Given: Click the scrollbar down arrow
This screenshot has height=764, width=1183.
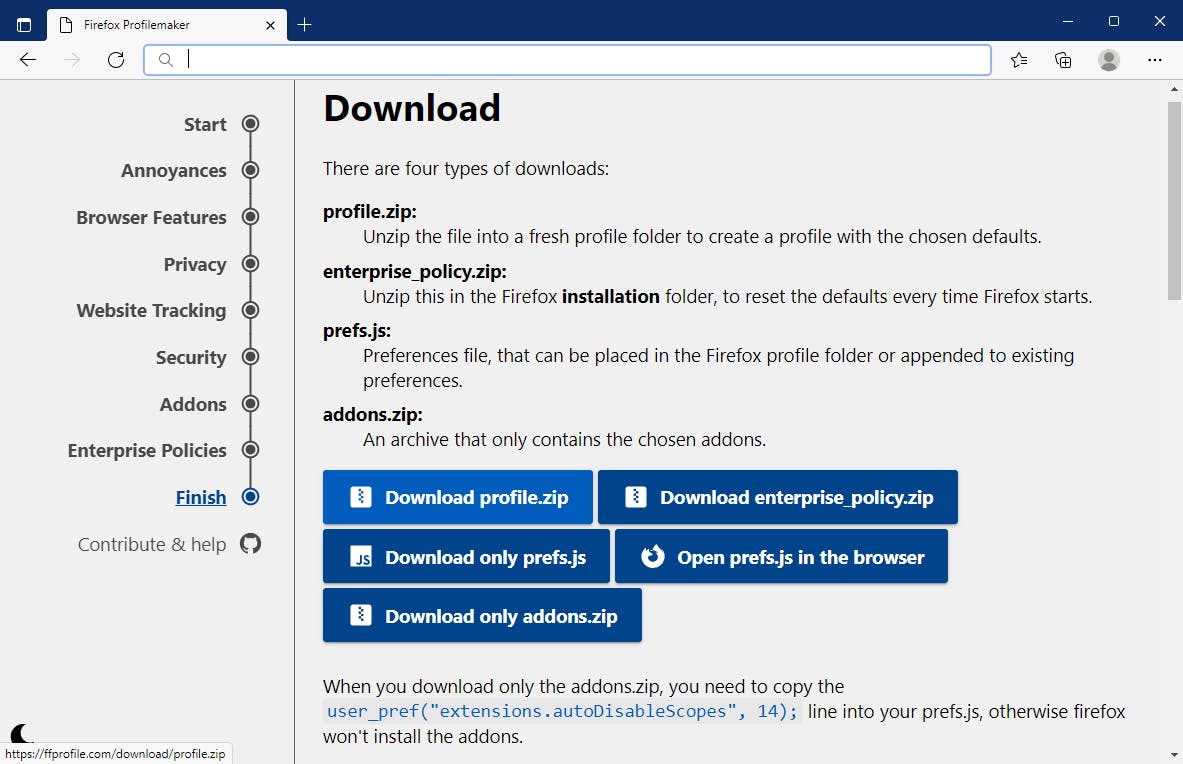Looking at the screenshot, I should 1174,755.
